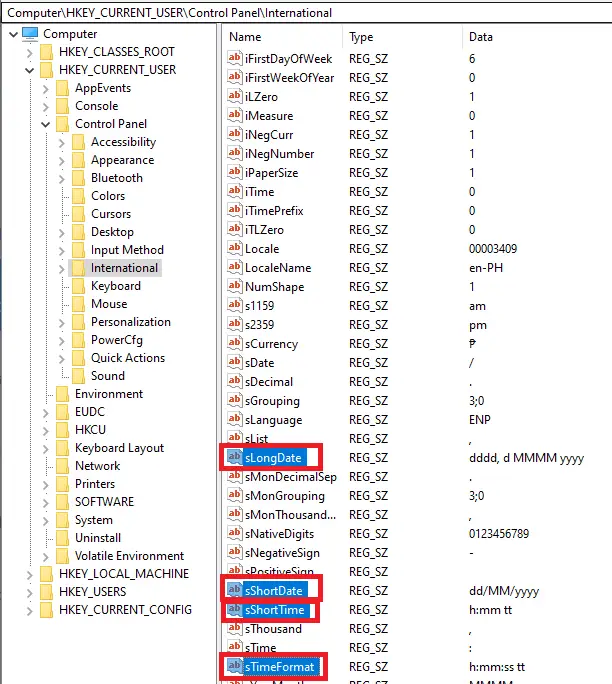Collapse the Control Panel key

(x=45, y=124)
